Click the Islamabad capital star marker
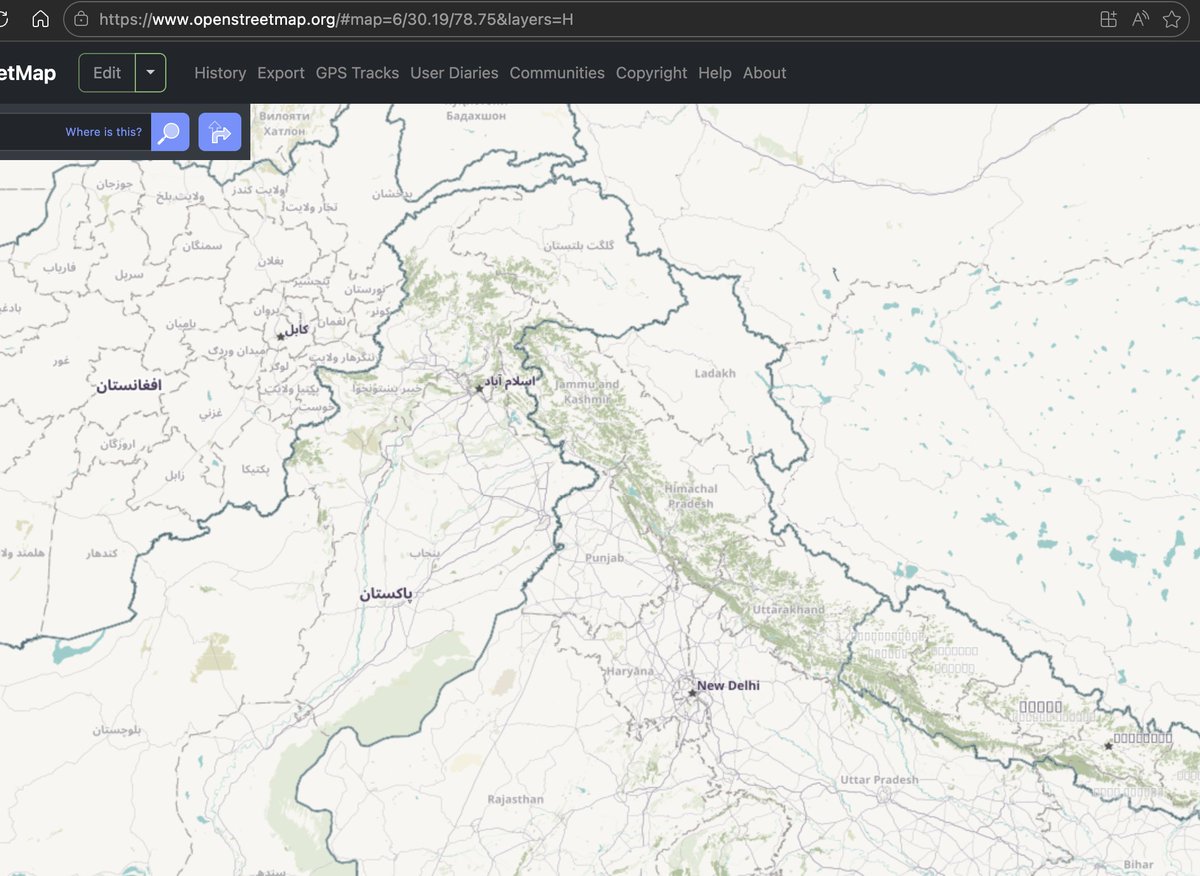Viewport: 1200px width, 876px height. [x=479, y=388]
